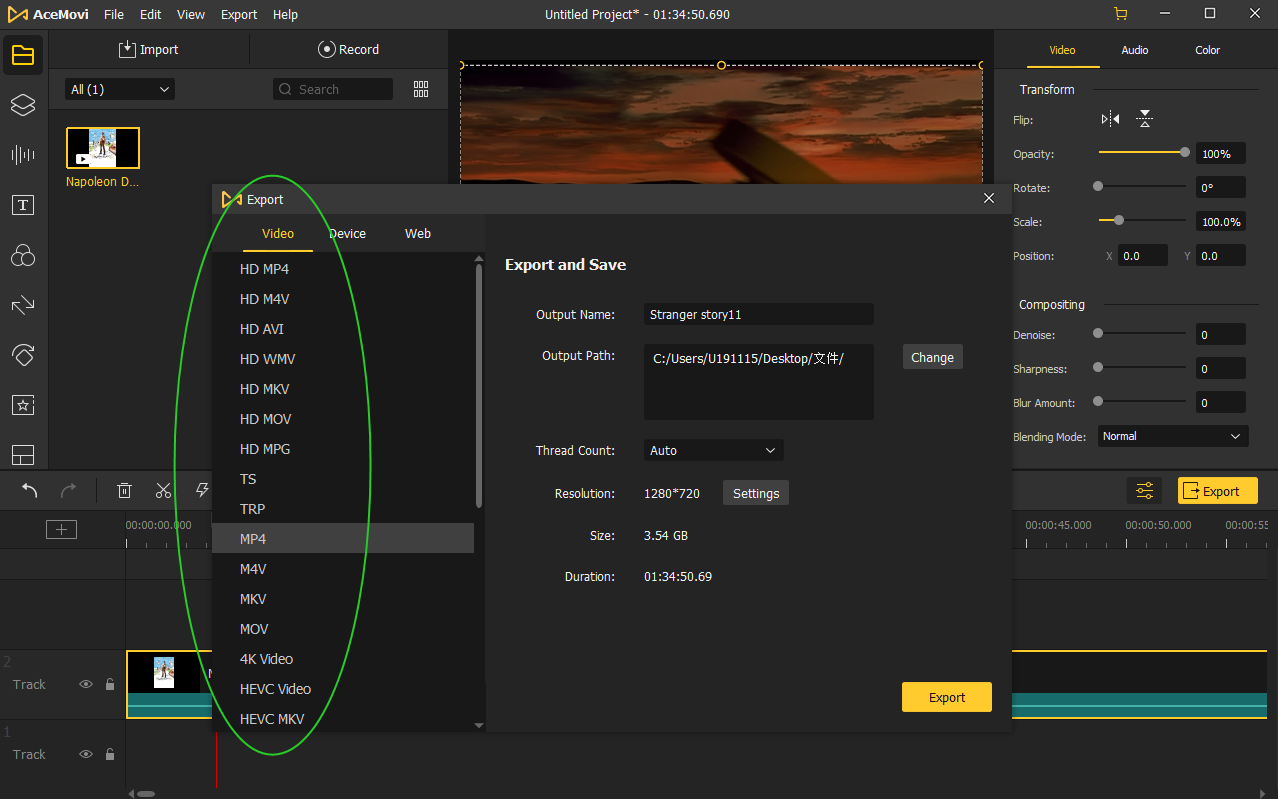The width and height of the screenshot is (1278, 799).
Task: Open the Media folder sidebar icon
Action: pos(23,55)
